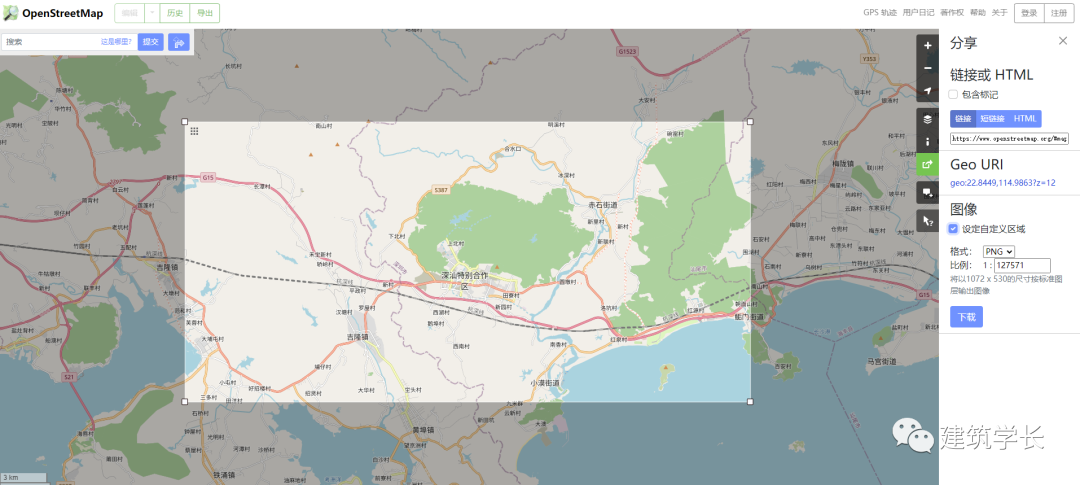Open the PNG format dropdown

(999, 251)
